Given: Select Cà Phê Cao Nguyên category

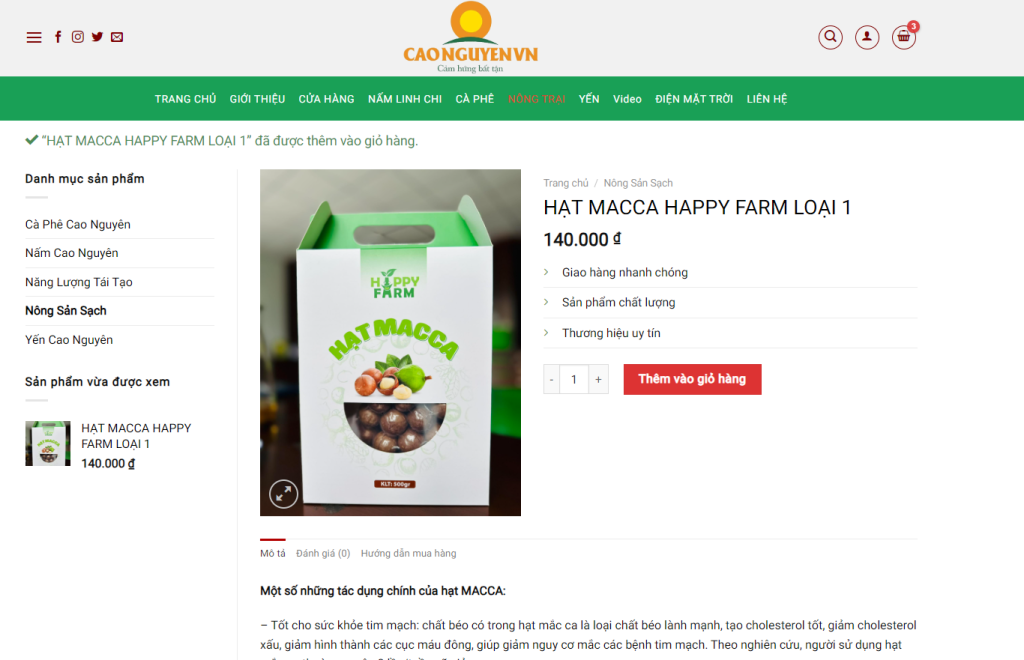Looking at the screenshot, I should click(x=78, y=225).
